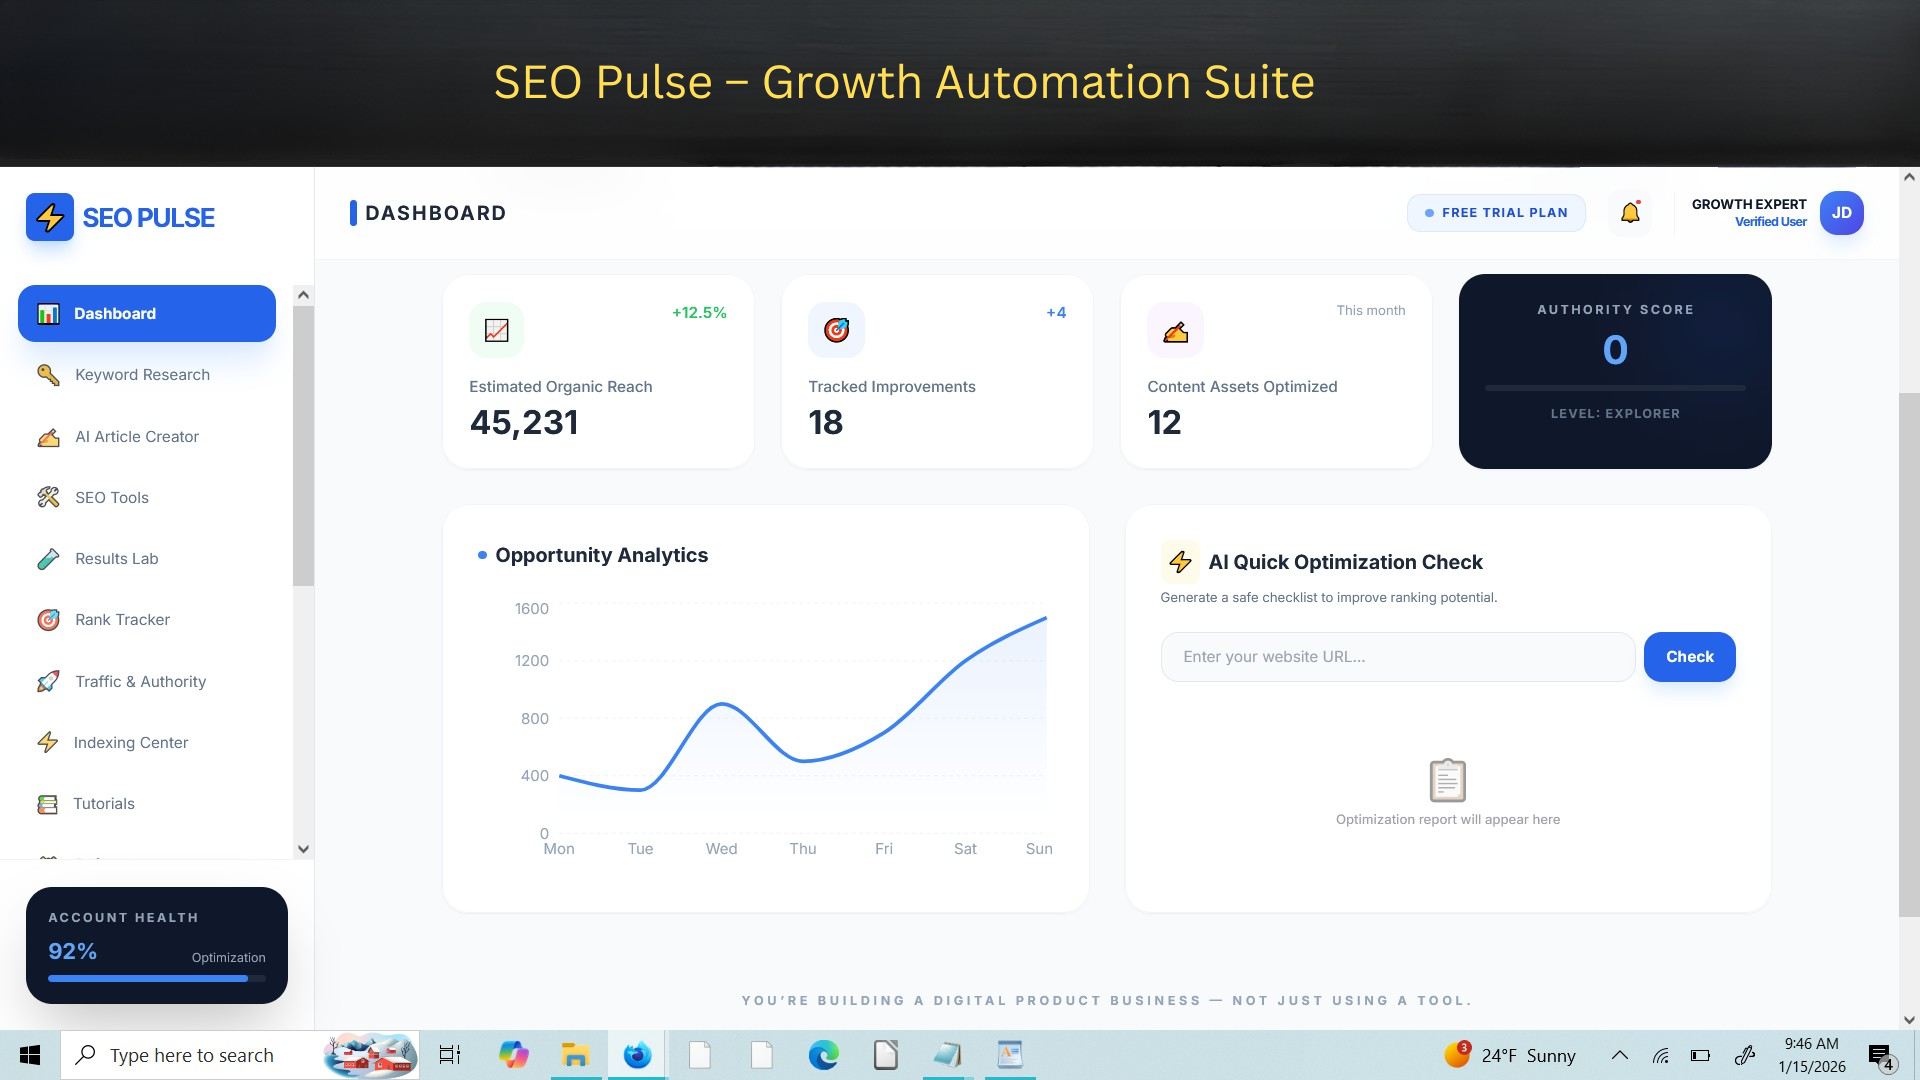Click the website URL input field
The width and height of the screenshot is (1920, 1080).
click(1396, 656)
